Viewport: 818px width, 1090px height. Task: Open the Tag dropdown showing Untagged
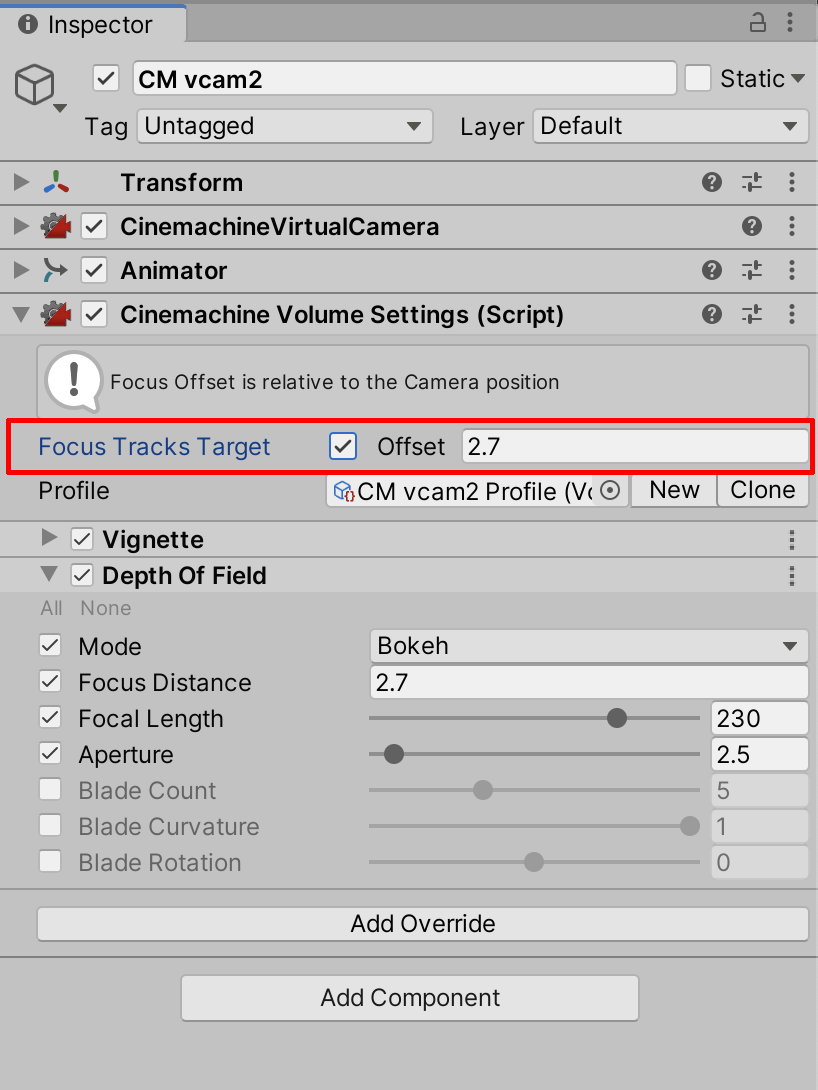point(285,126)
